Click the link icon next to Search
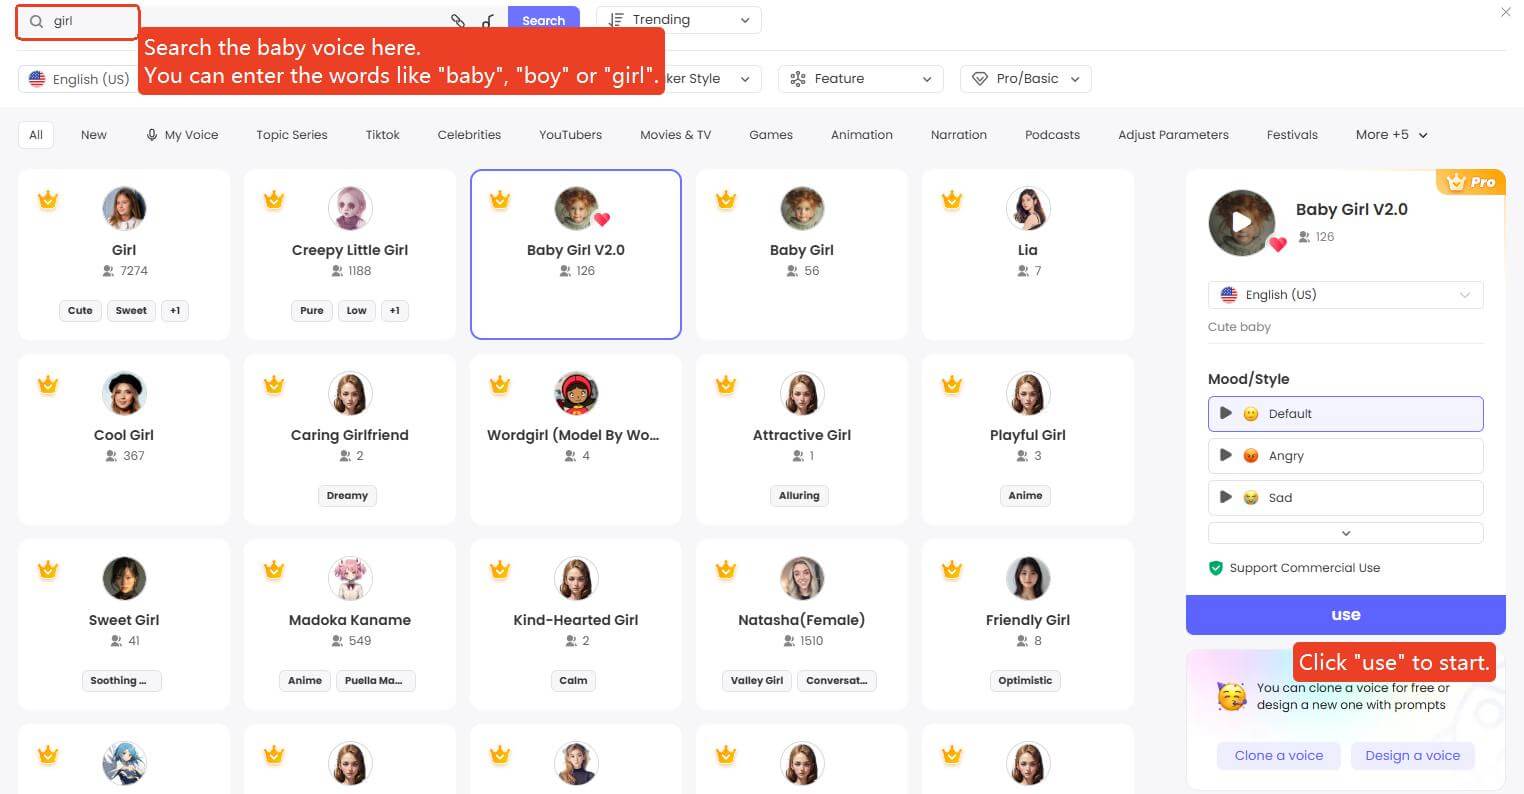Image resolution: width=1524 pixels, height=794 pixels. [458, 21]
